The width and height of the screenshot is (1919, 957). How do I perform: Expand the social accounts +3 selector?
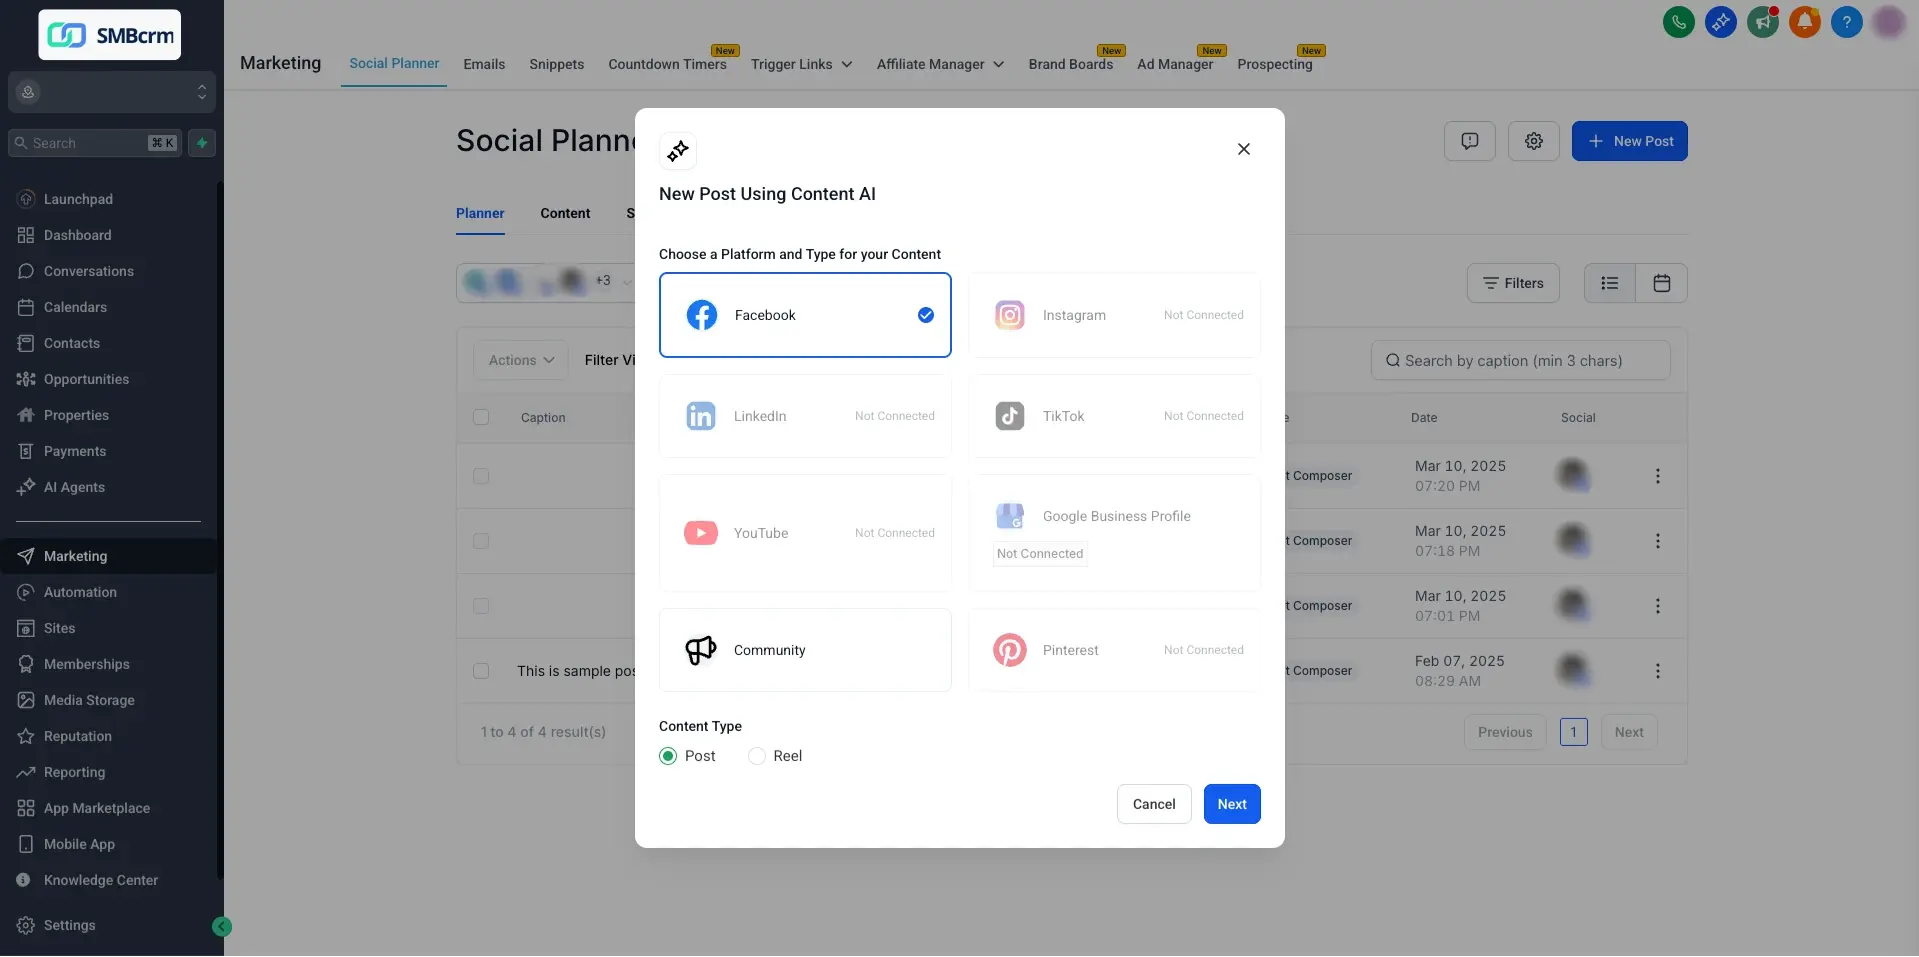click(546, 282)
